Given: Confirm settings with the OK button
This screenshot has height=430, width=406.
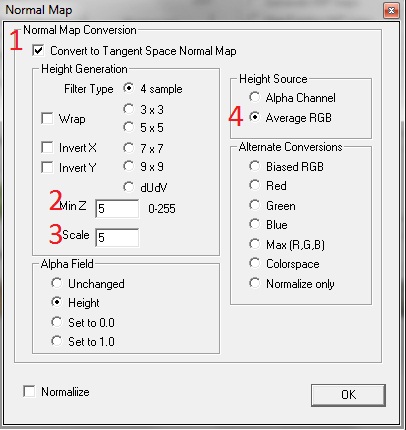Looking at the screenshot, I should point(348,395).
